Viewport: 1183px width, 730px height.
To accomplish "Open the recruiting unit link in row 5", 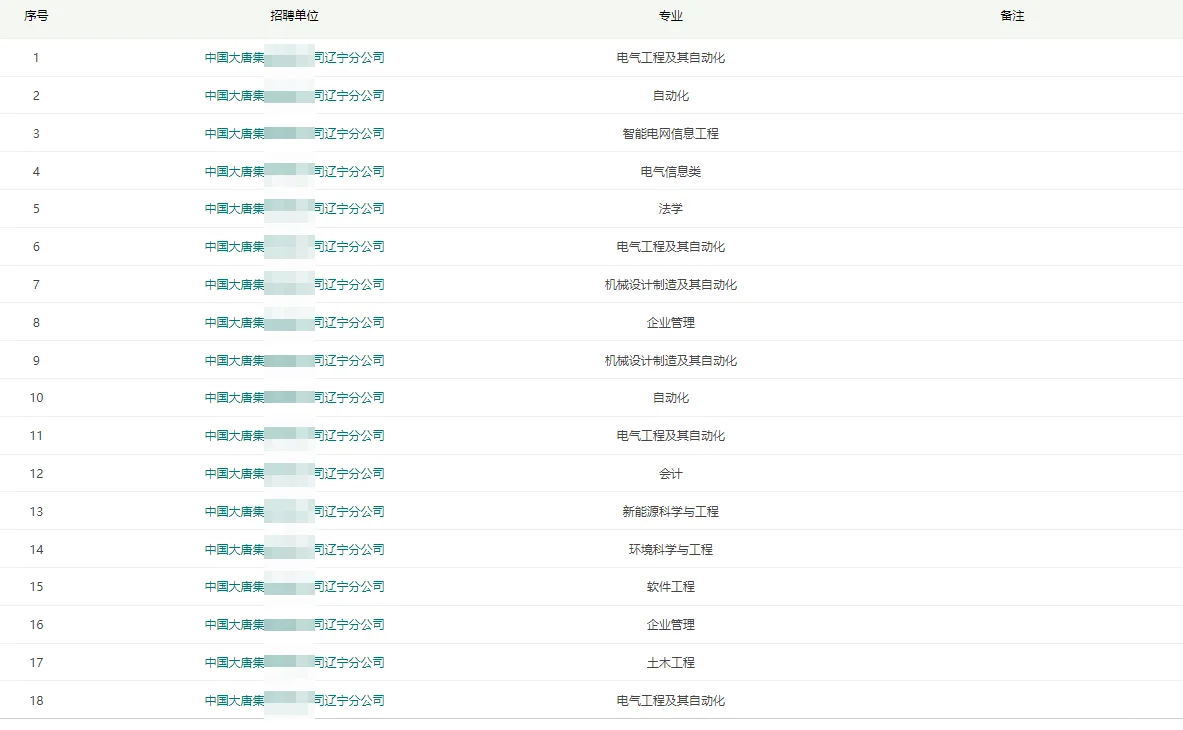I will click(294, 209).
